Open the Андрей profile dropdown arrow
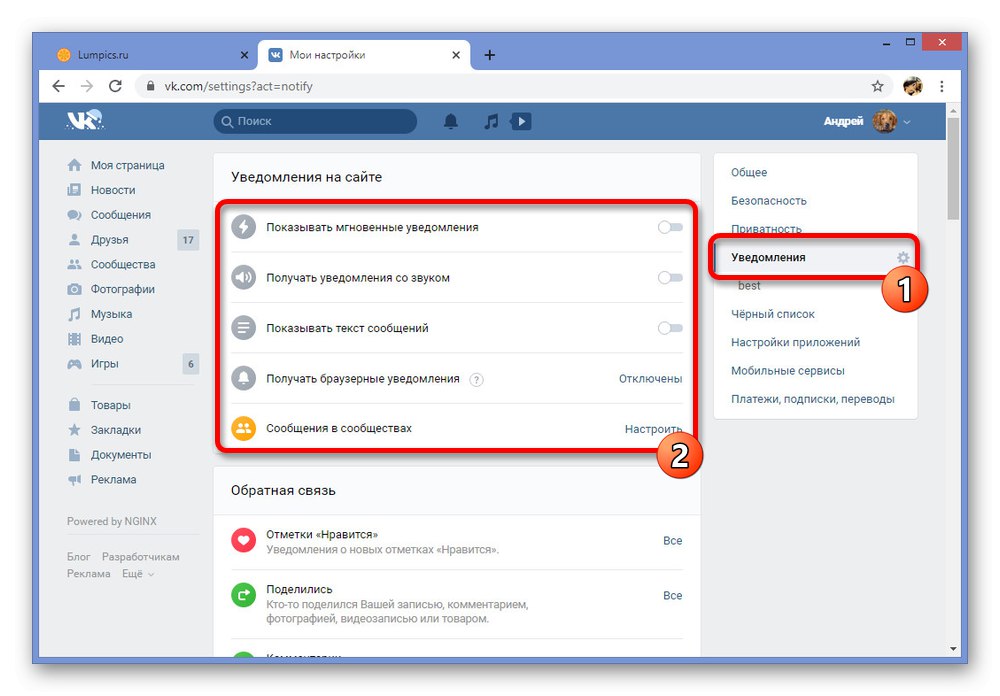The width and height of the screenshot is (1000, 696). pos(907,122)
